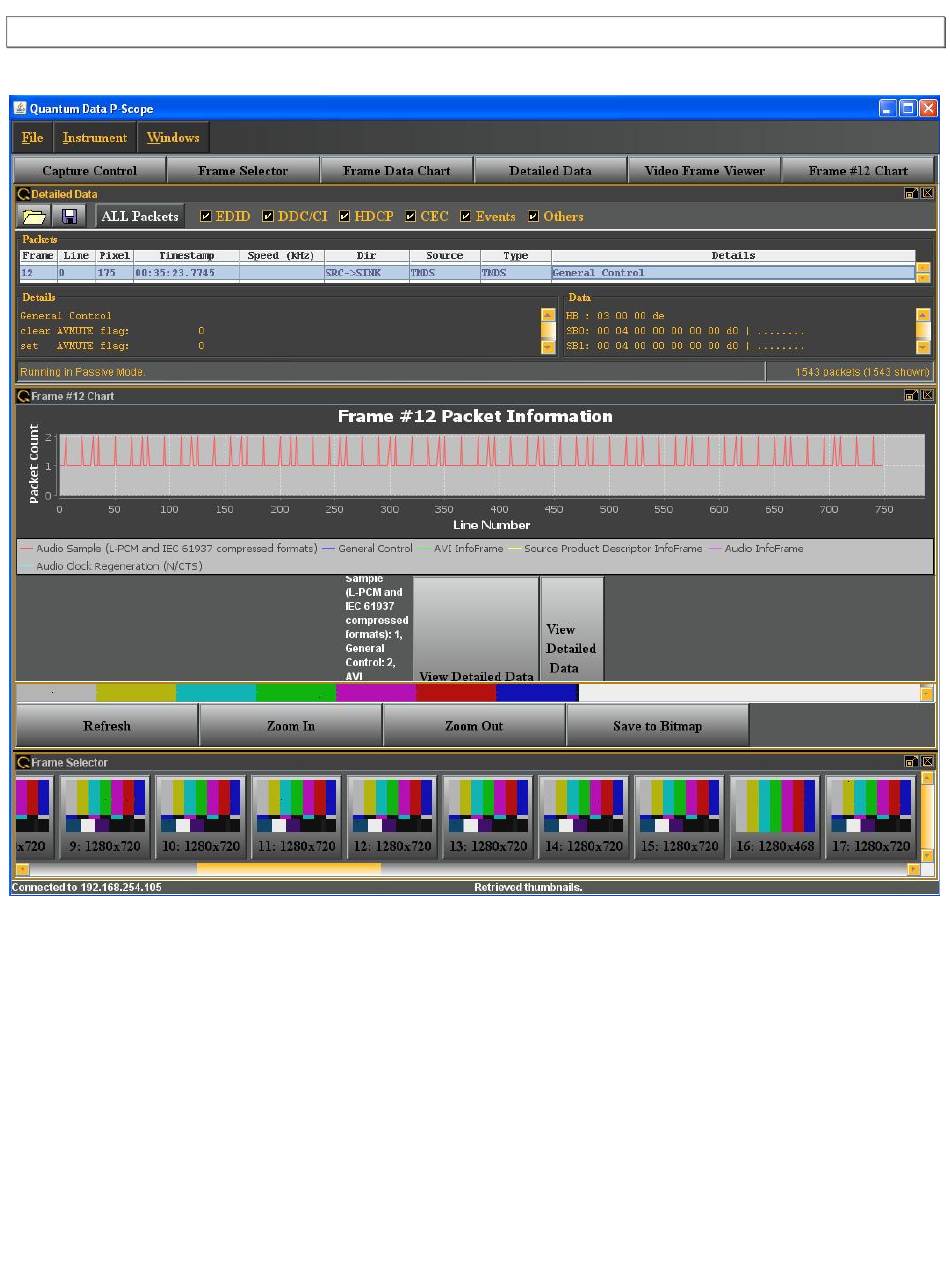Click the Zoom In button
Viewport: 950px width, 1284px height.
pyautogui.click(x=291, y=726)
